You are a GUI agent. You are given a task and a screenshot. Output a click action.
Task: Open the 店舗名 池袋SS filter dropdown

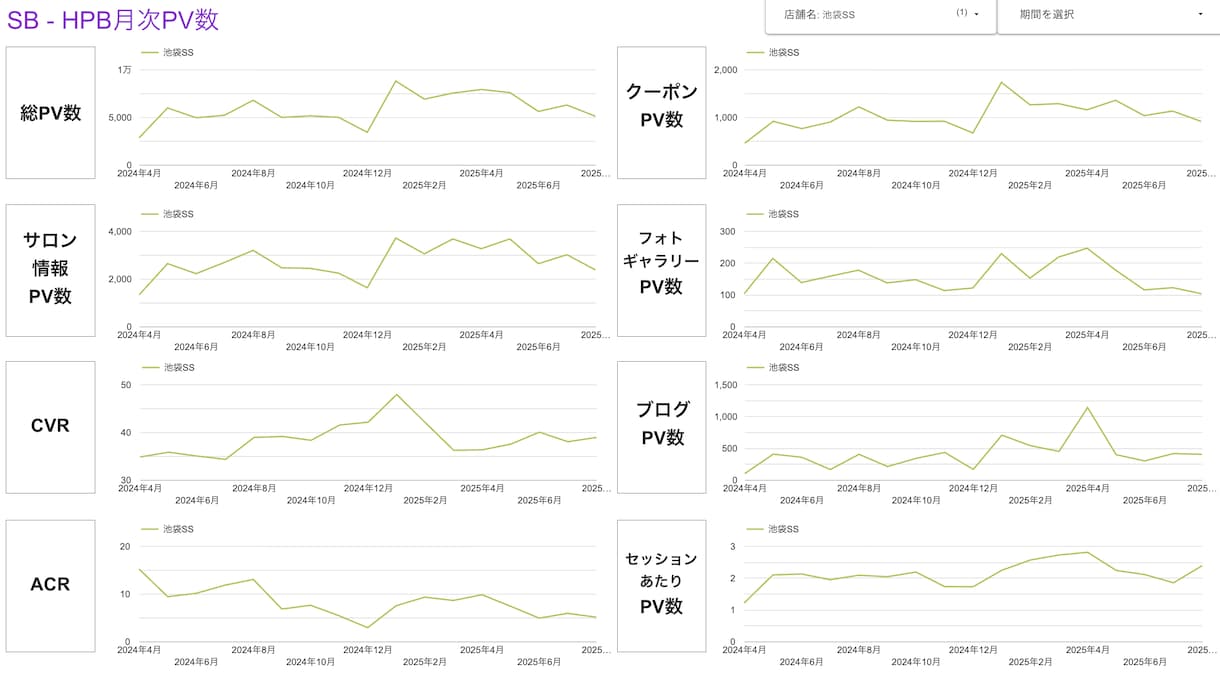tap(881, 15)
